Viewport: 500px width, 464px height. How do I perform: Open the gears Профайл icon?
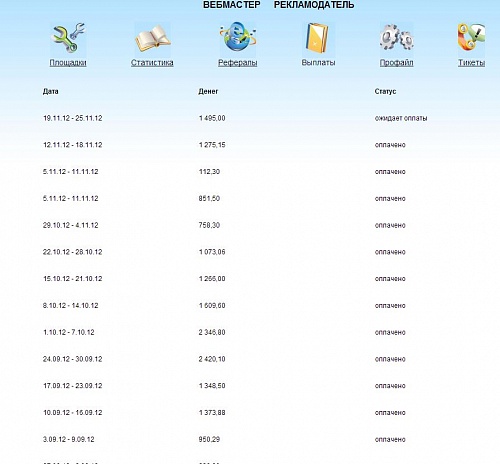[397, 38]
